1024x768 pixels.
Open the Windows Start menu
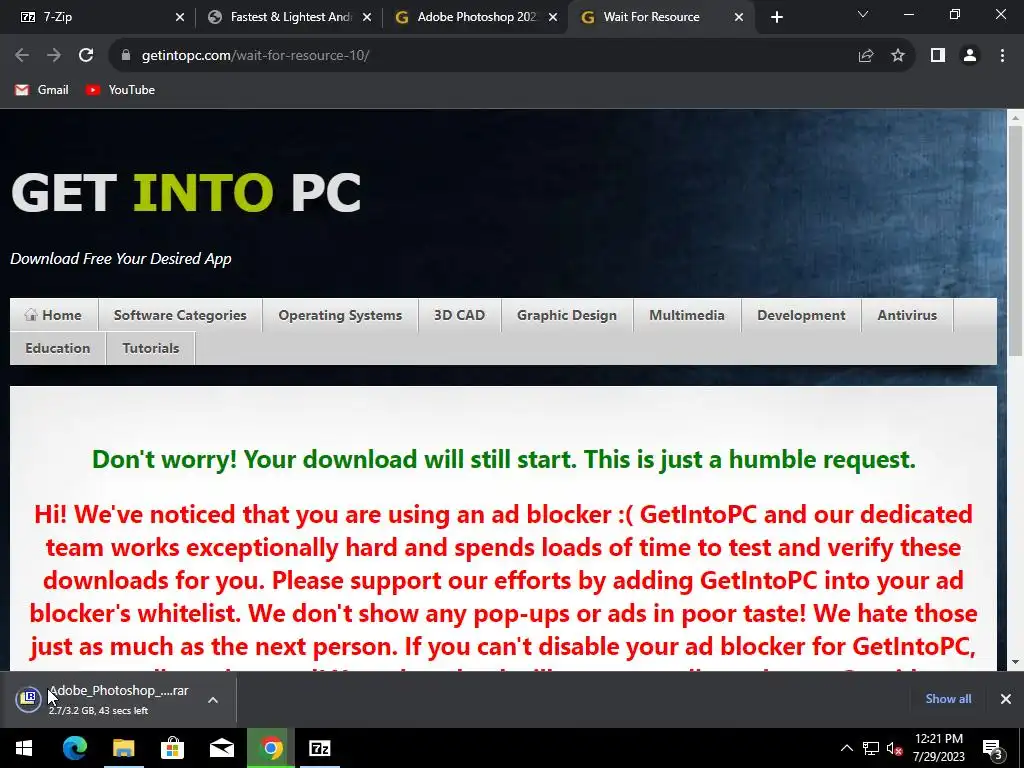24,748
